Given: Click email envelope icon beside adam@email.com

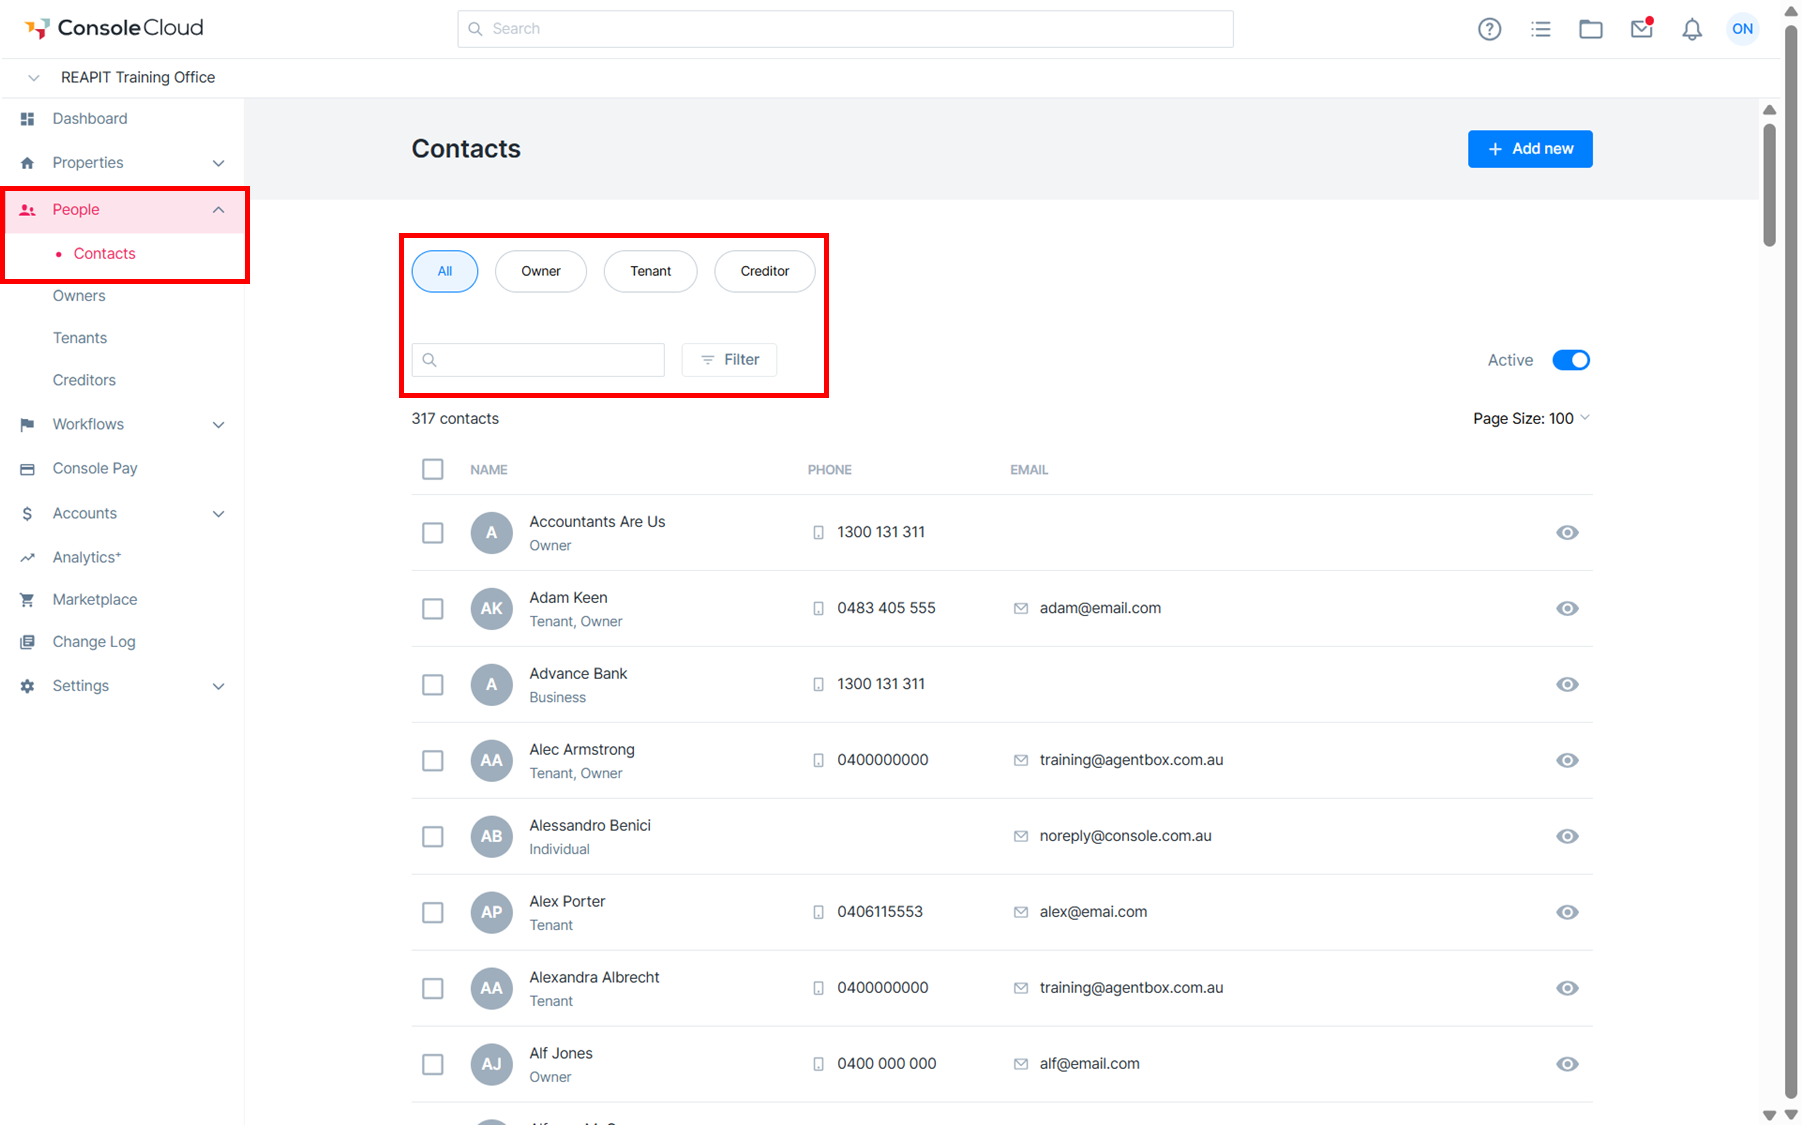Looking at the screenshot, I should (1021, 608).
